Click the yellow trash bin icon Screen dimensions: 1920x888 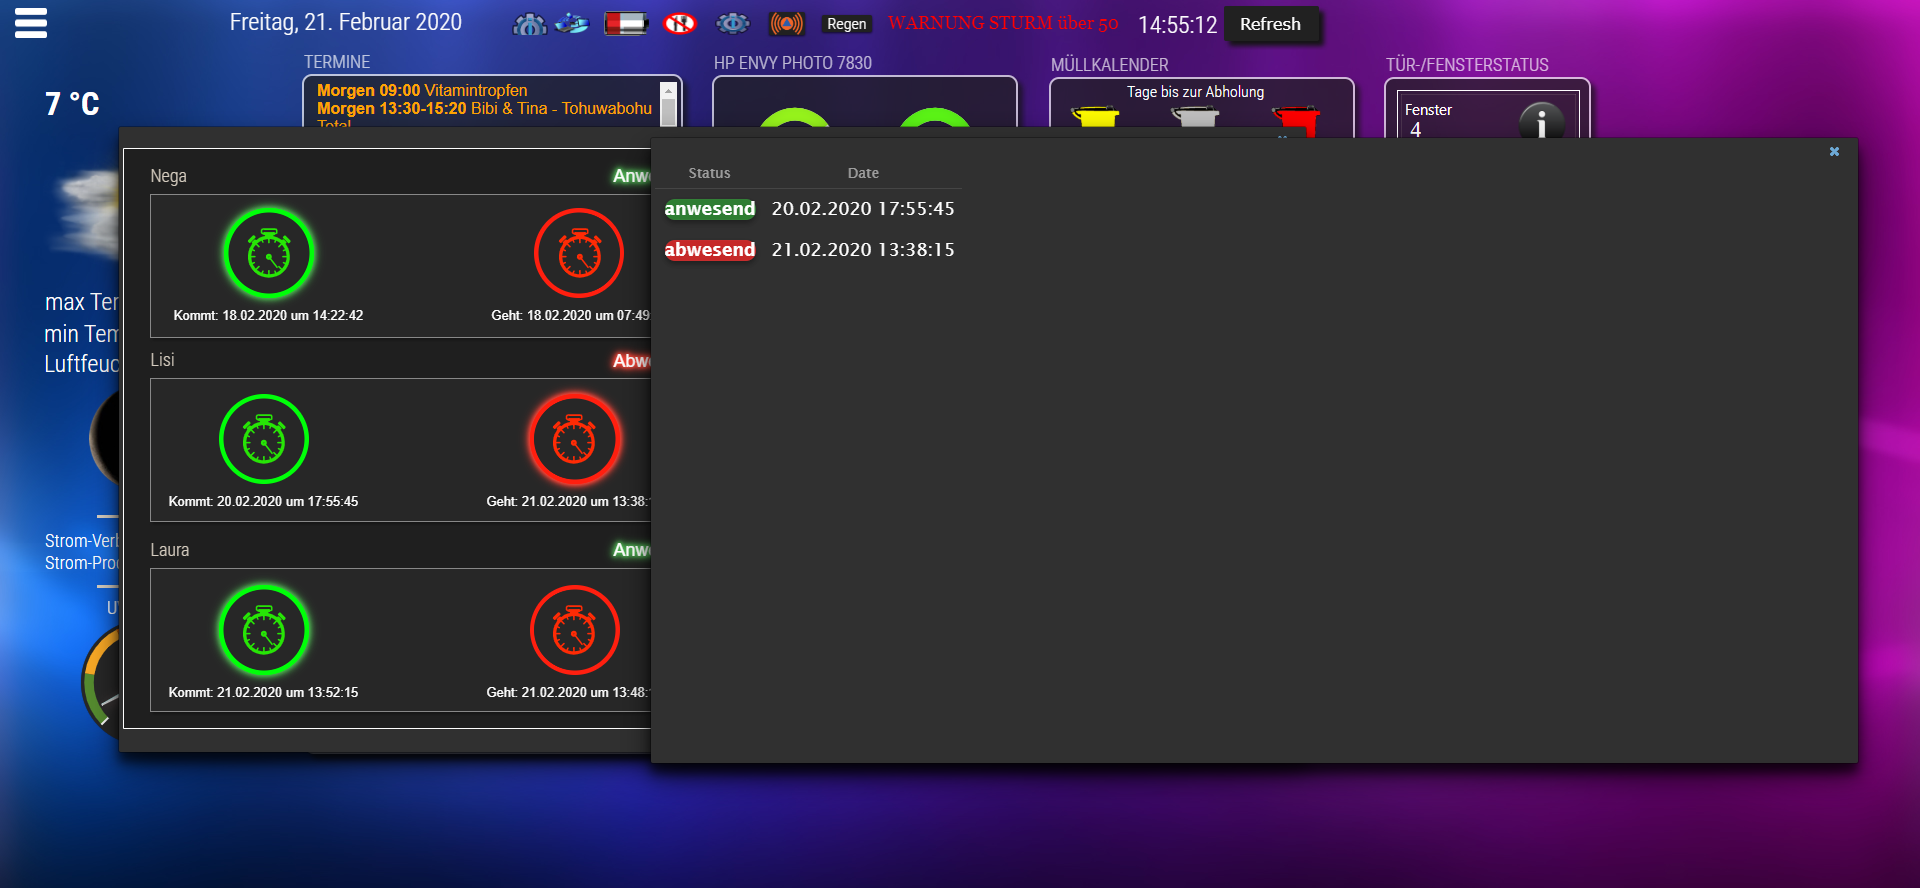pyautogui.click(x=1096, y=117)
